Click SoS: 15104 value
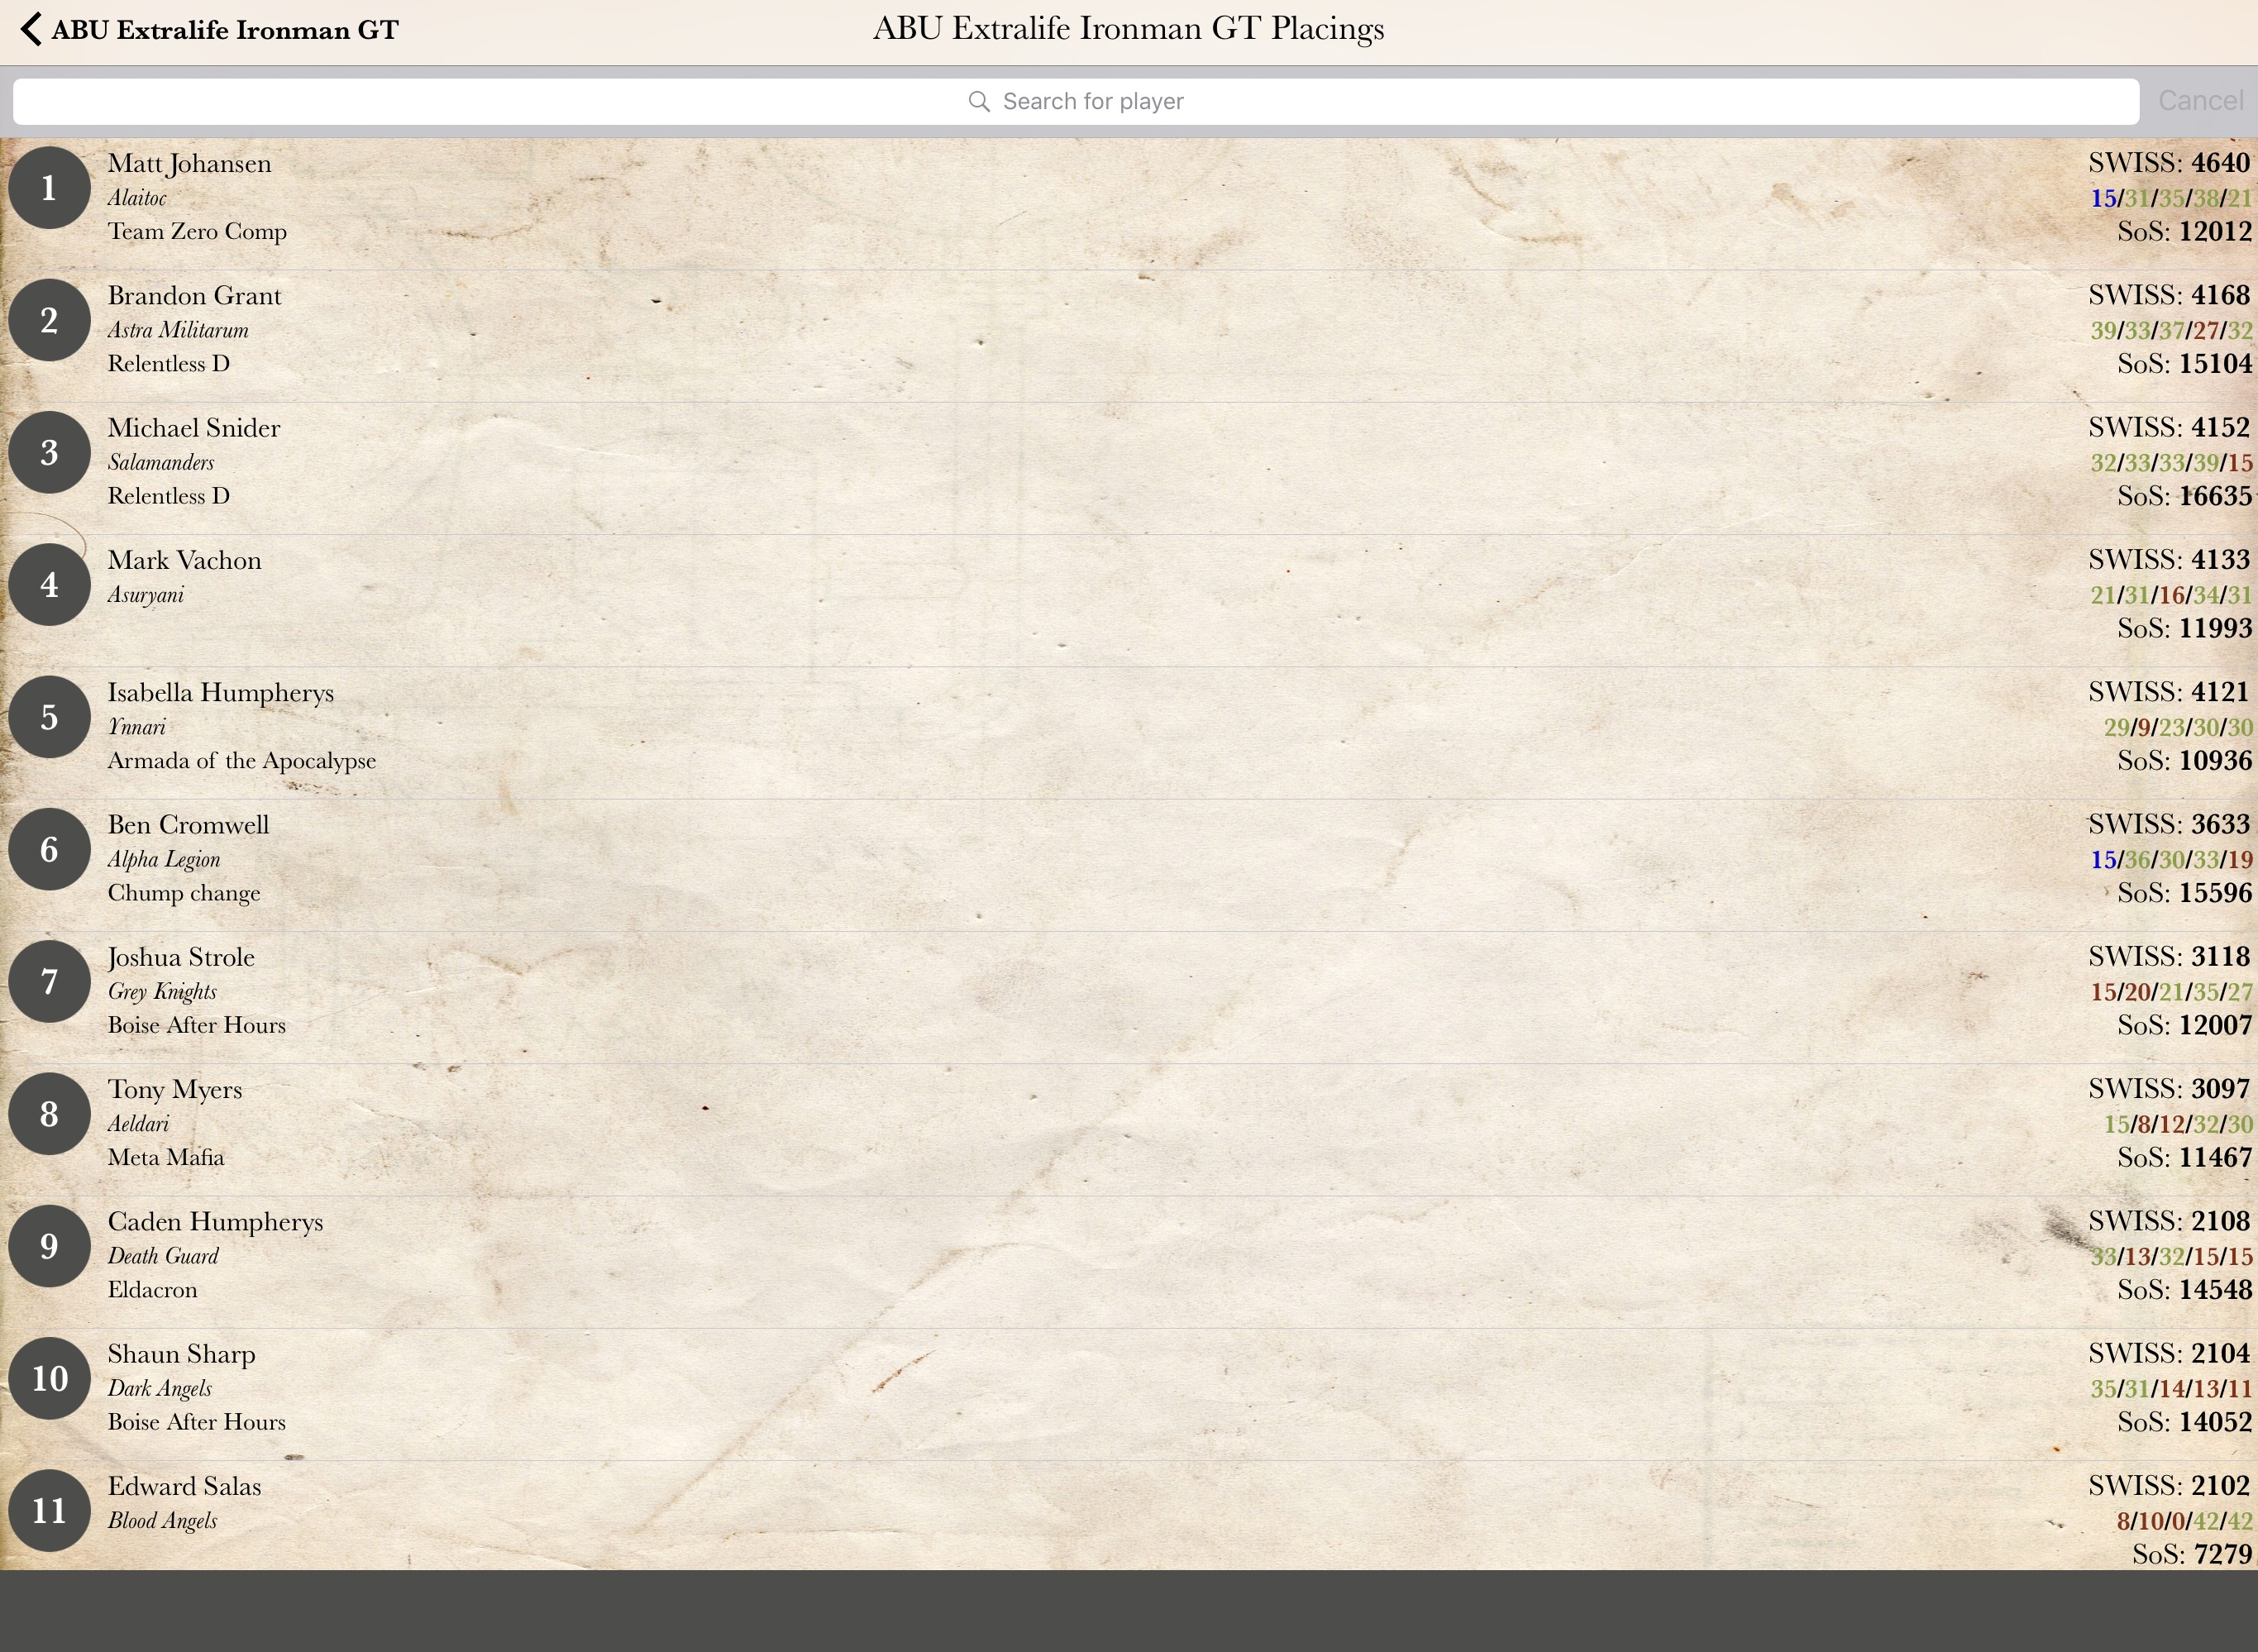 (x=2184, y=364)
